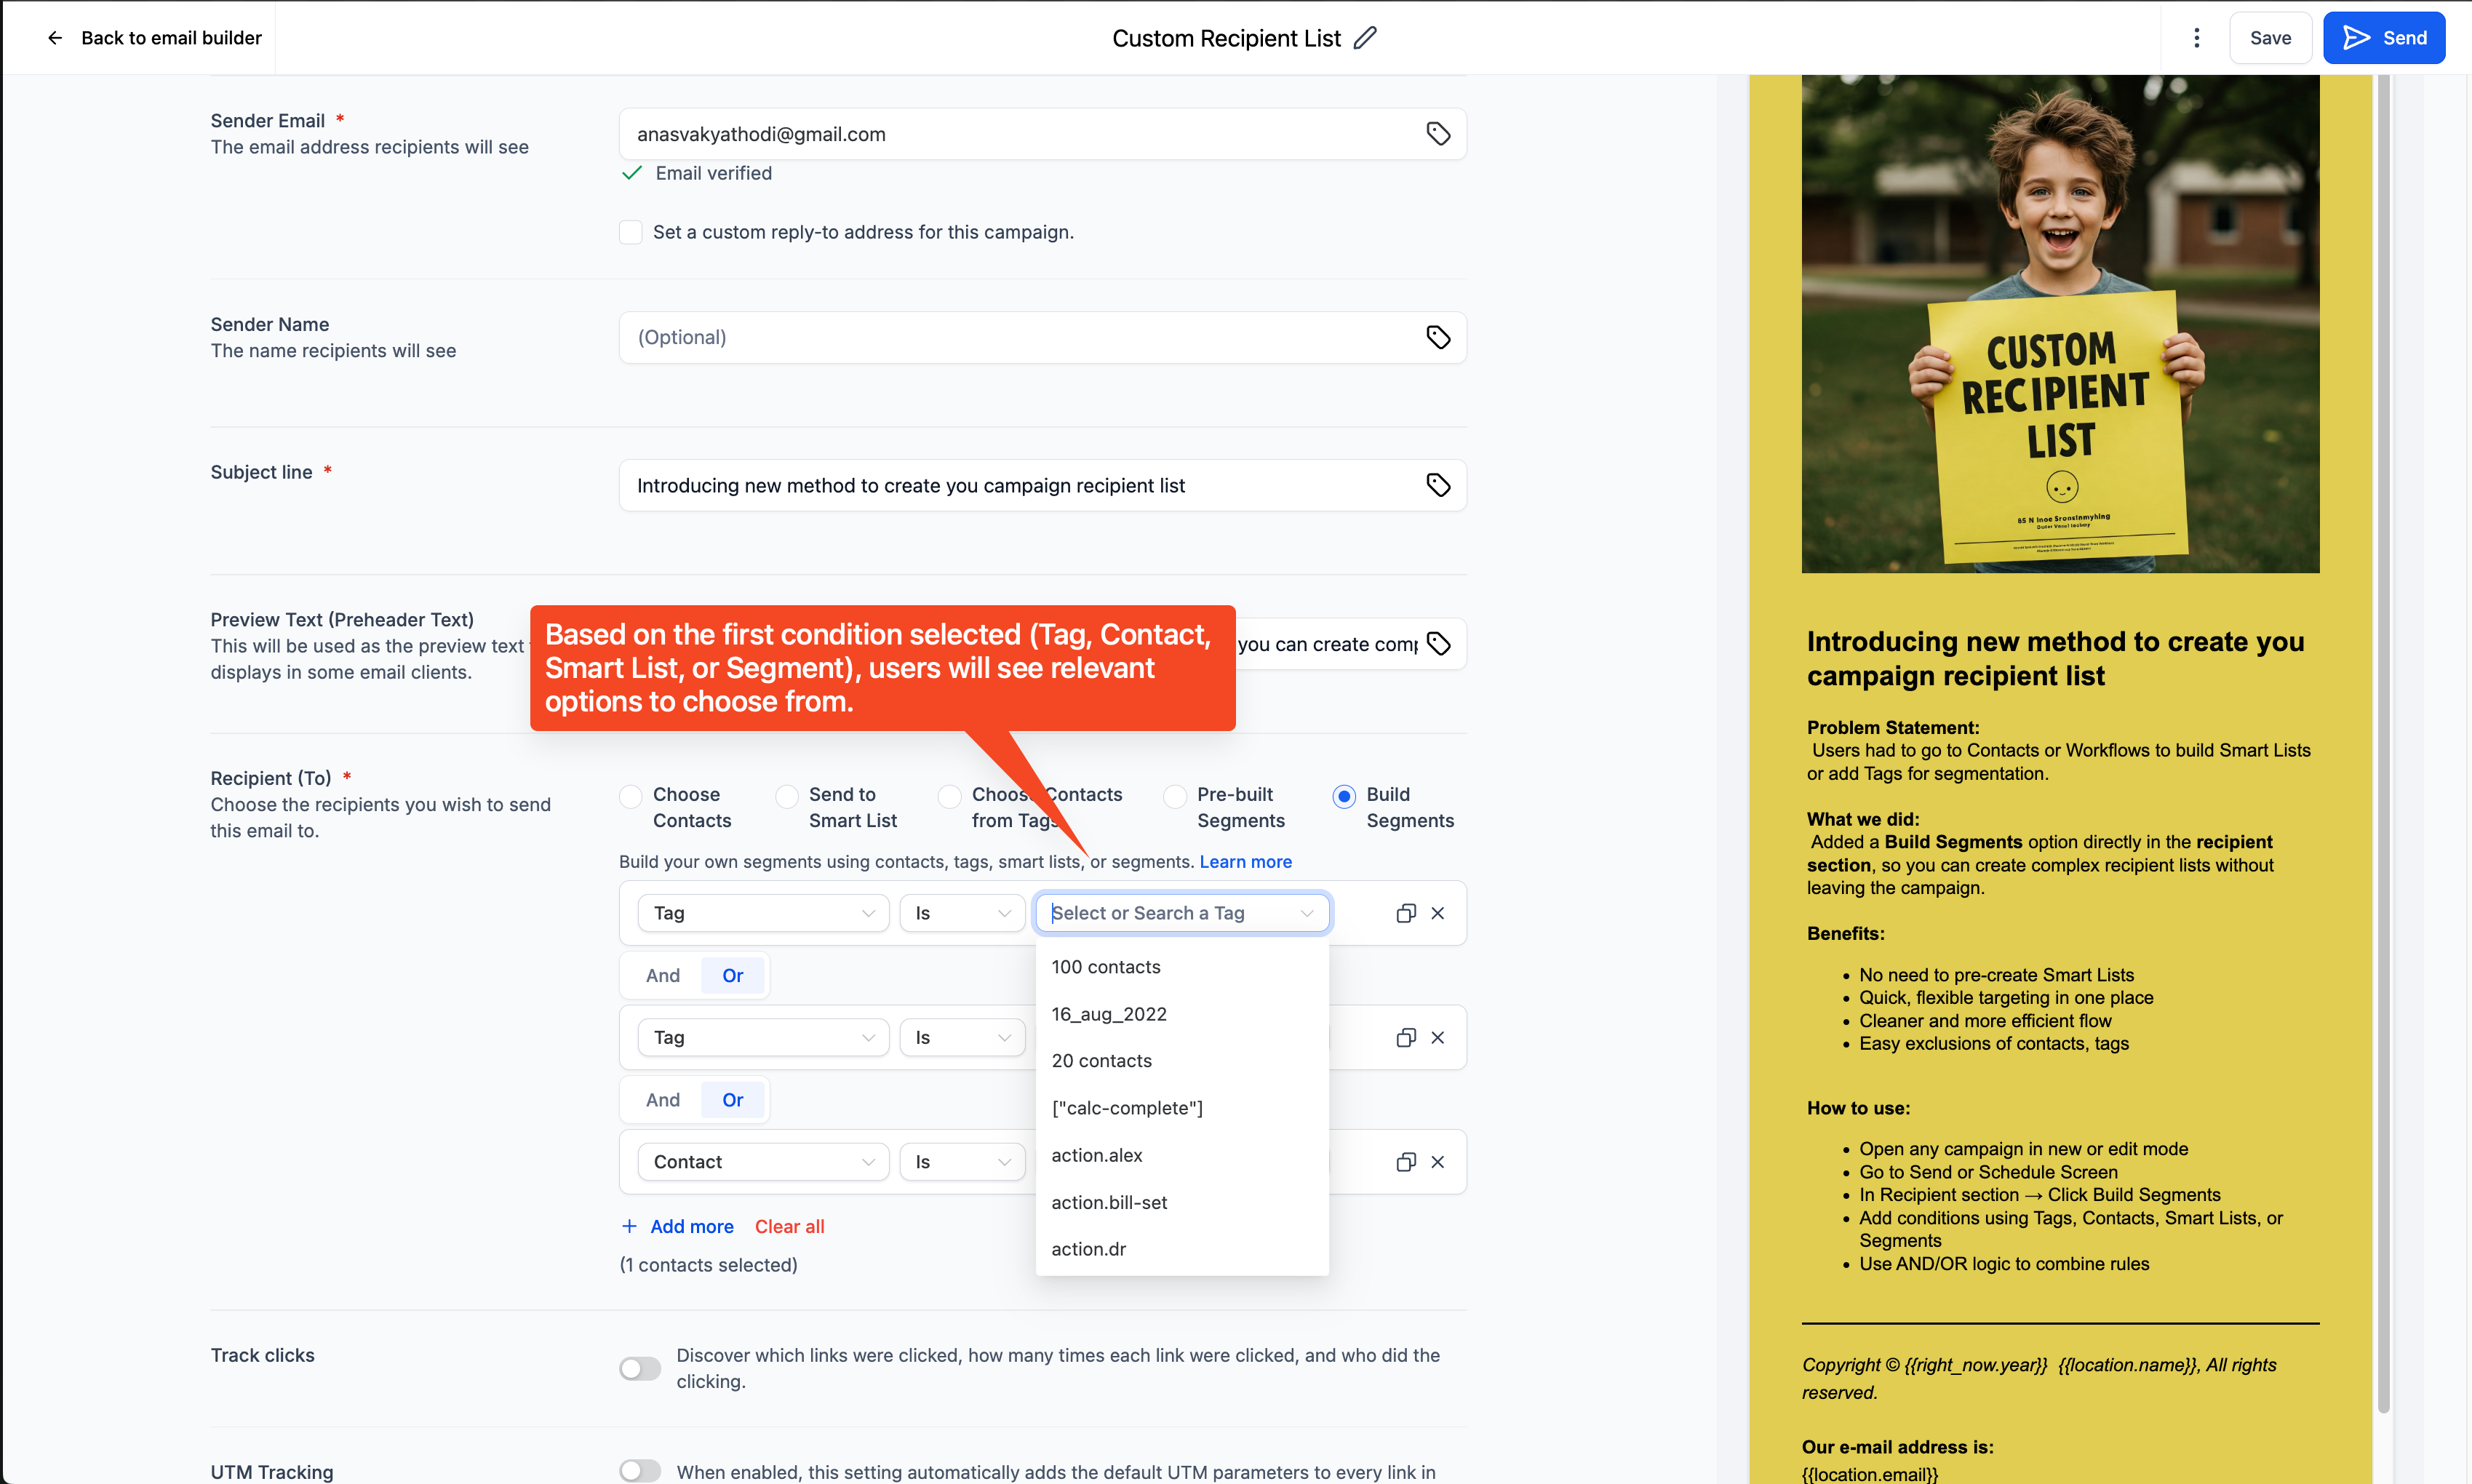Click the pencil icon to rename campaign
2472x1484 pixels.
coord(1365,38)
